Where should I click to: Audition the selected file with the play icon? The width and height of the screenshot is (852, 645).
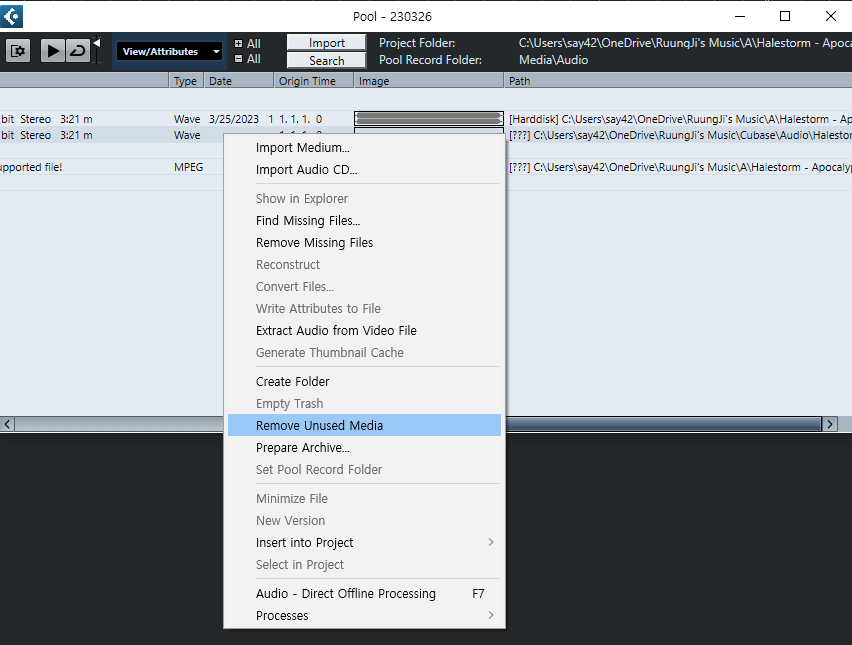coord(52,50)
